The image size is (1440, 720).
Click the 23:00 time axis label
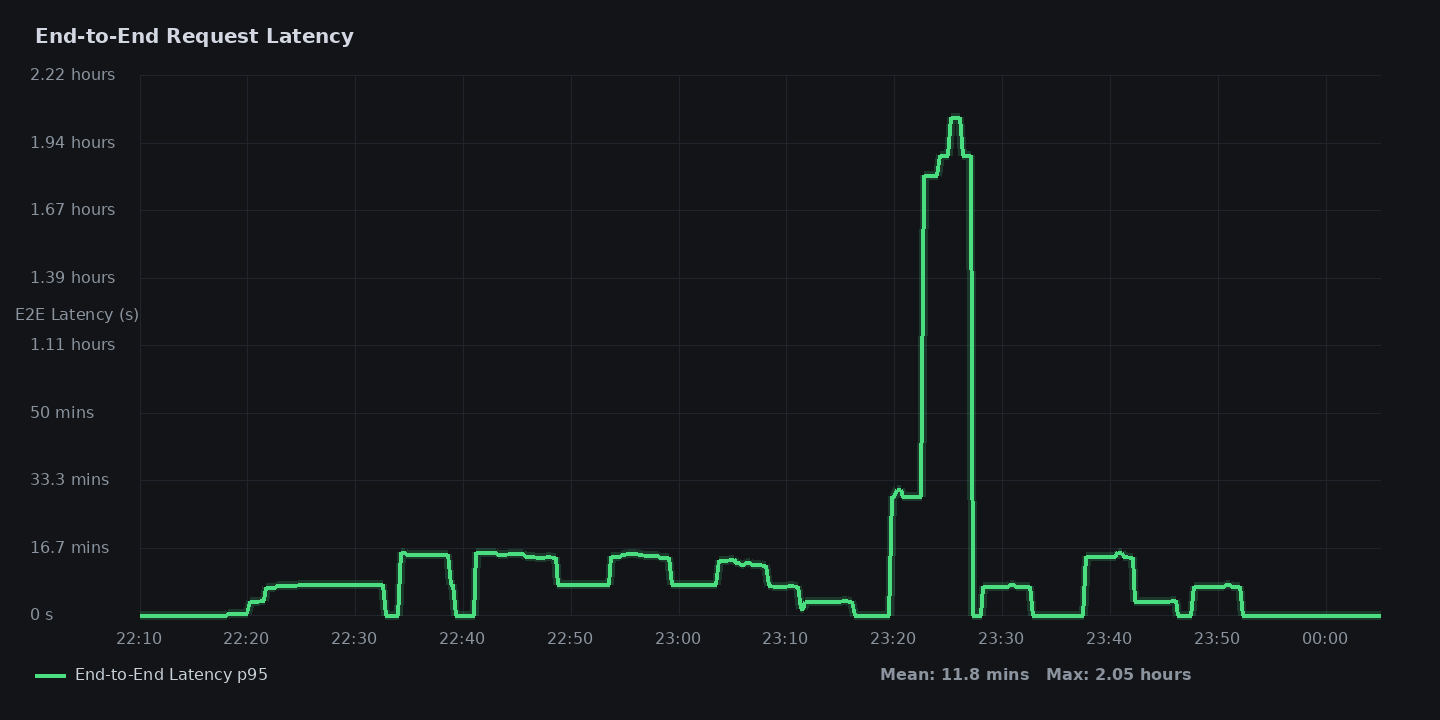tap(678, 639)
